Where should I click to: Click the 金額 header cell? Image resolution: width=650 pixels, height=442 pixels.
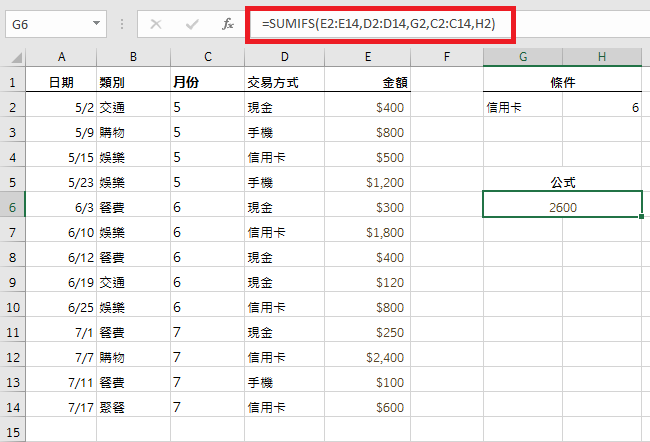(367, 82)
